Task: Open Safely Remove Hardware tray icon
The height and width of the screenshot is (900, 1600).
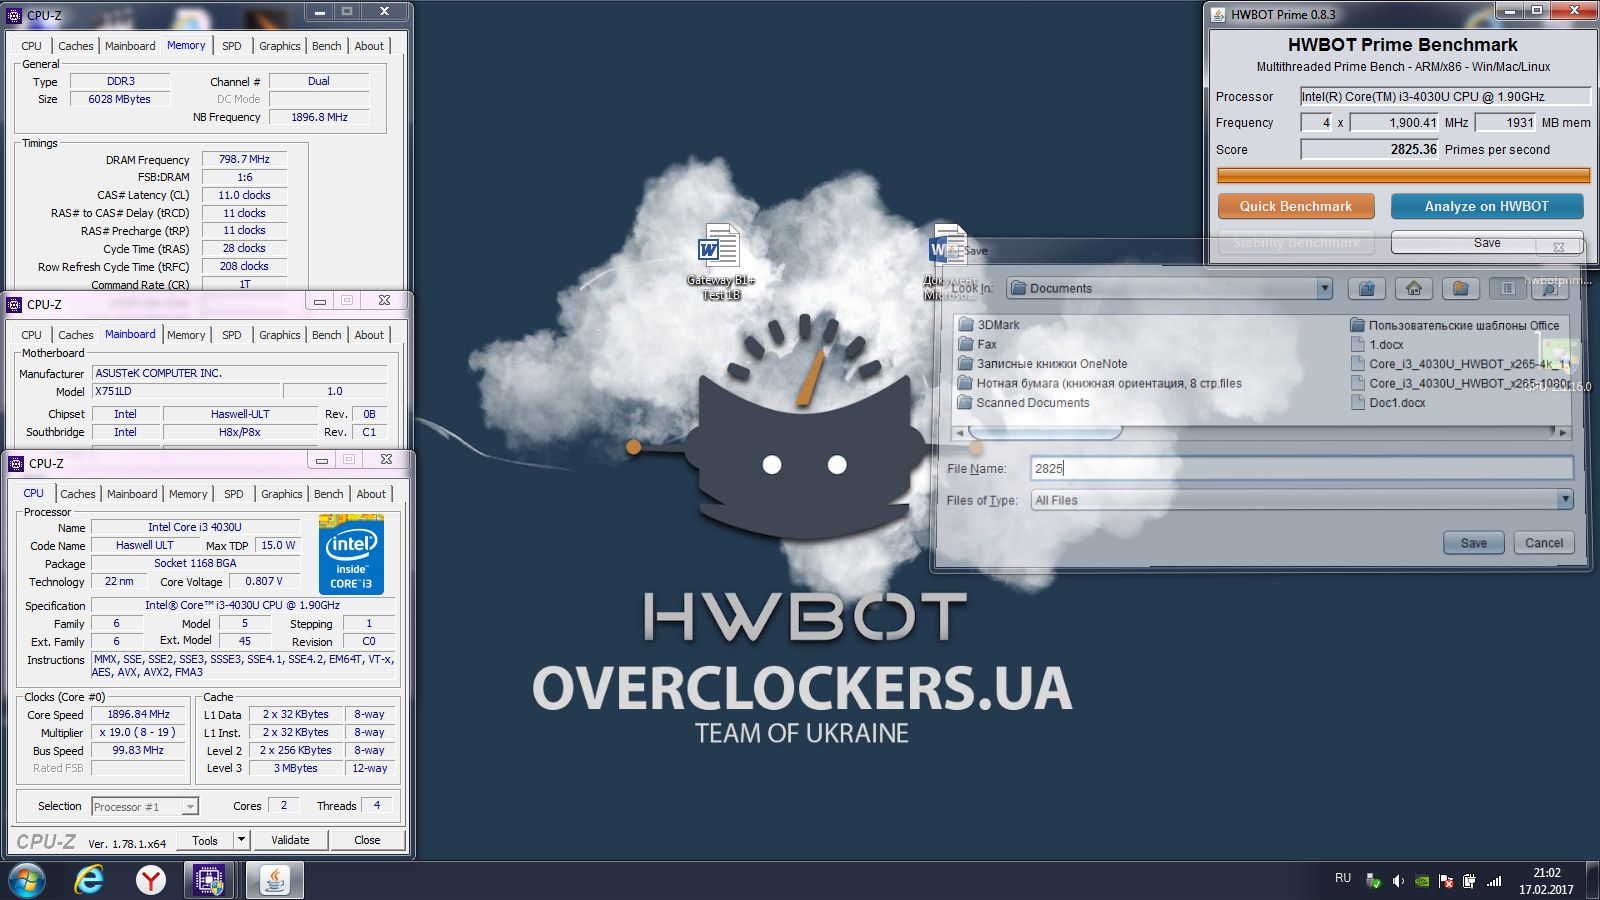Action: (x=1374, y=881)
